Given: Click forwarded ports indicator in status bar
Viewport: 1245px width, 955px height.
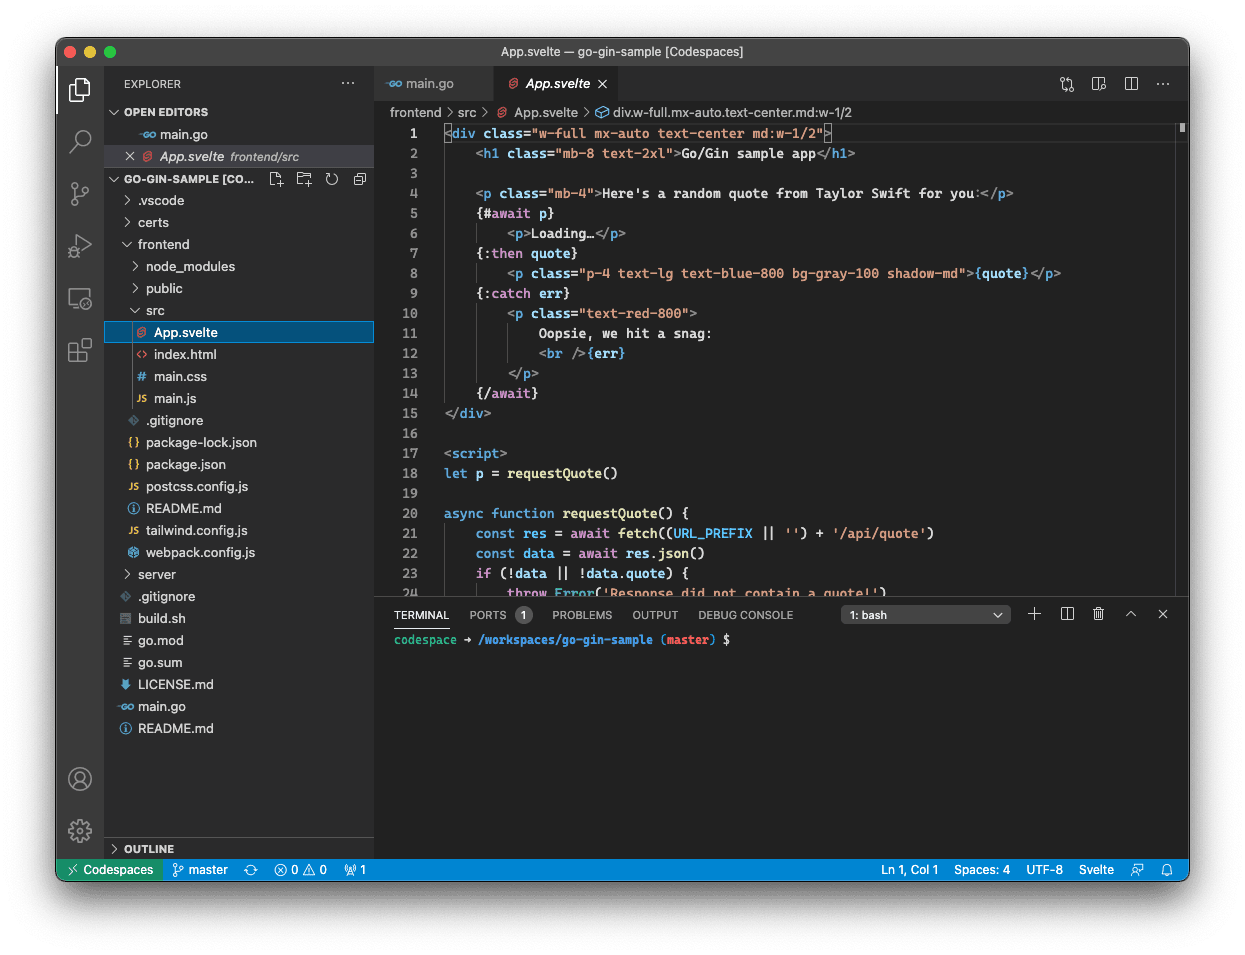Looking at the screenshot, I should 355,870.
